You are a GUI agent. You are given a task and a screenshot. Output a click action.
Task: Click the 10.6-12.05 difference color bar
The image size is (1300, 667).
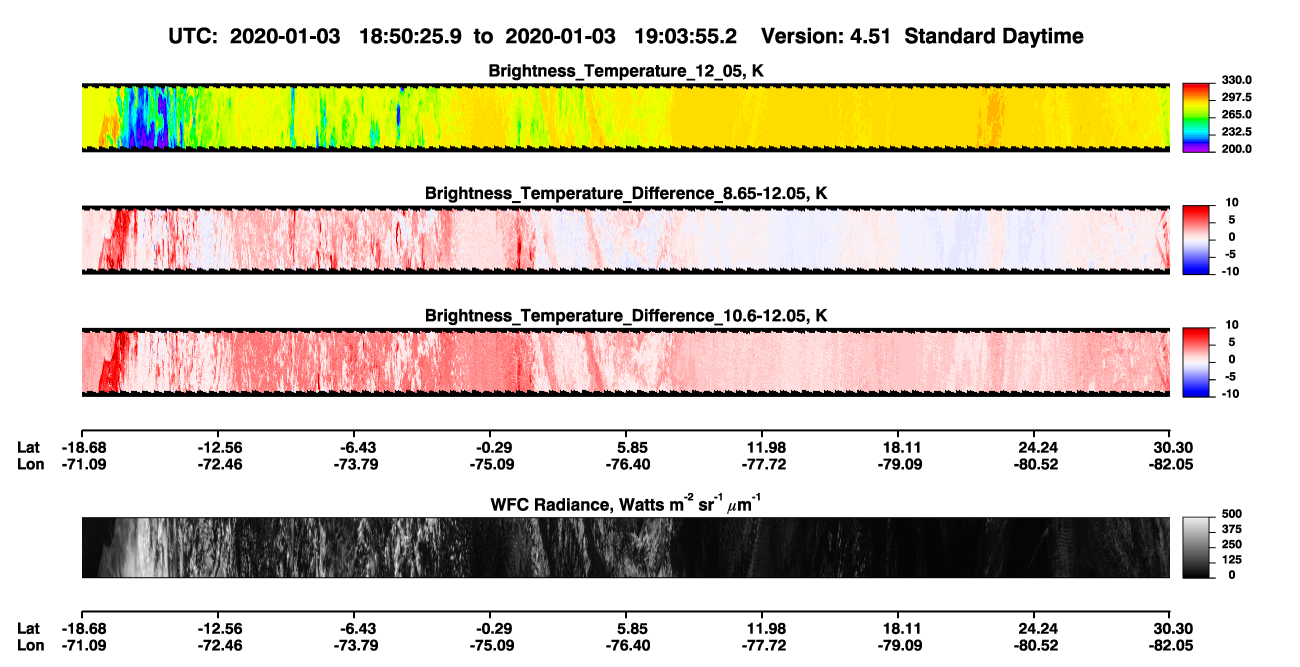tap(1197, 360)
